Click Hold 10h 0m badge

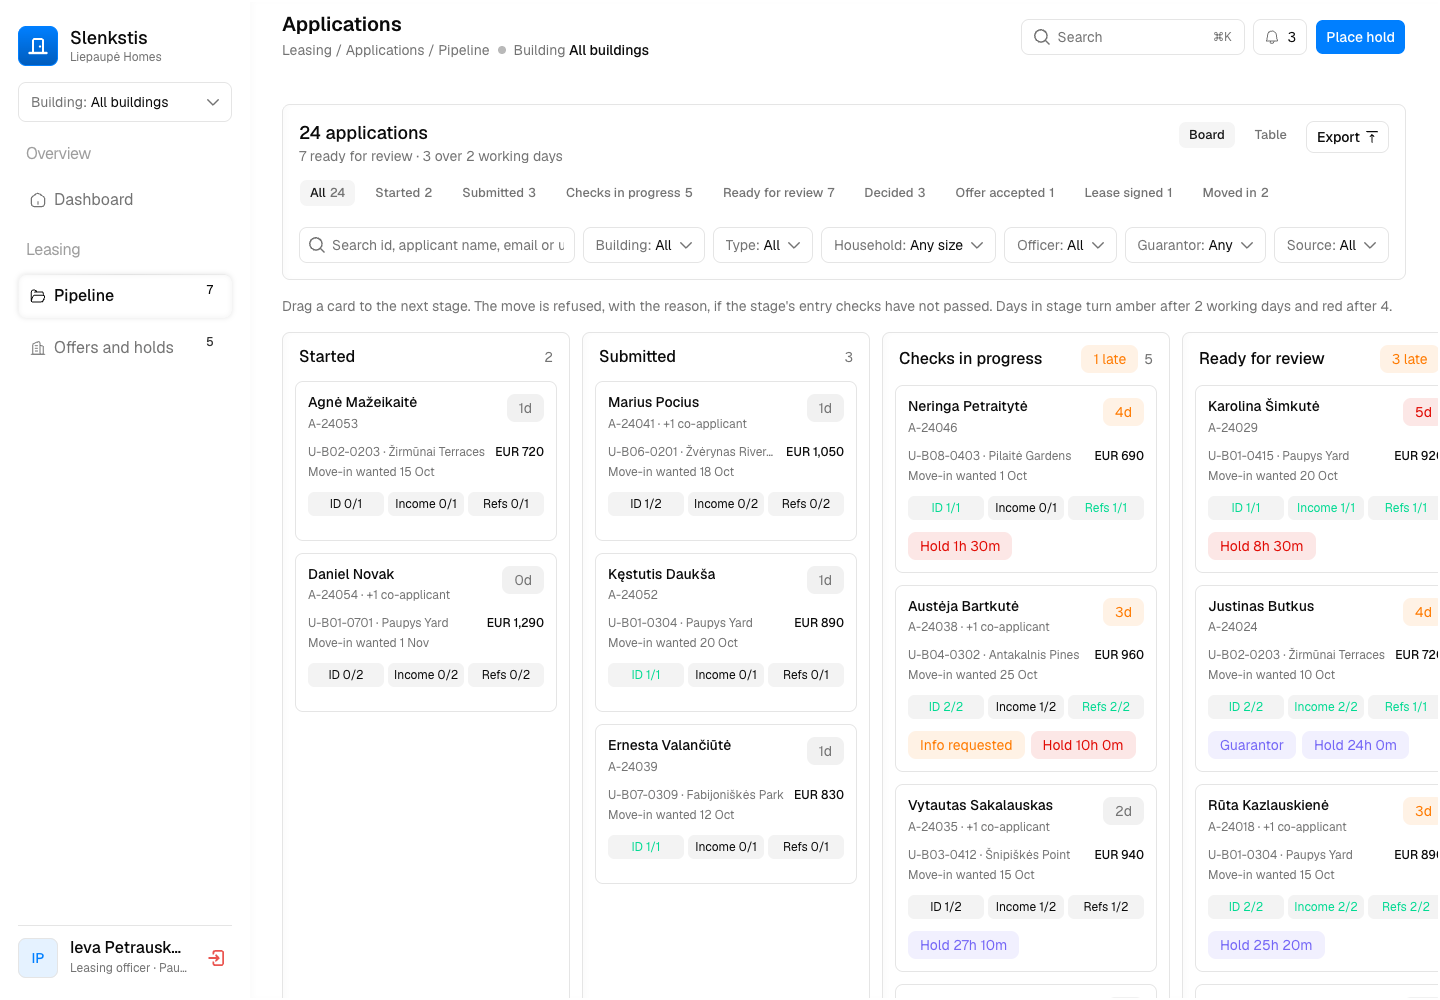(1083, 745)
